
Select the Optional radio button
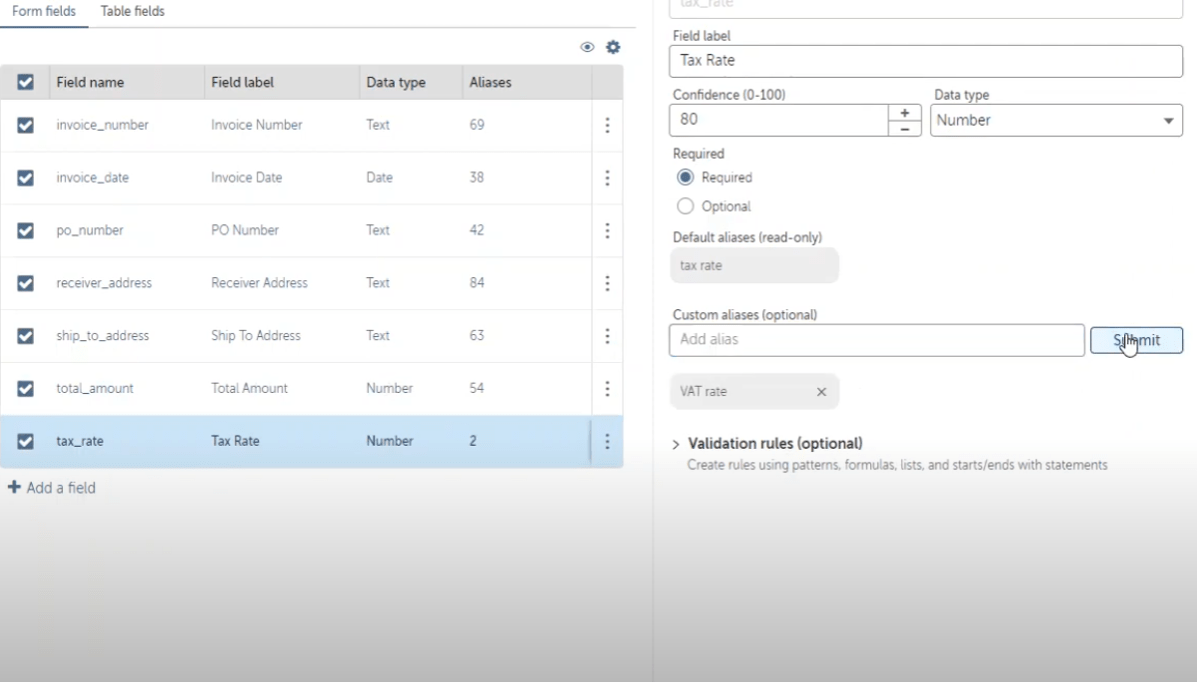(x=685, y=206)
